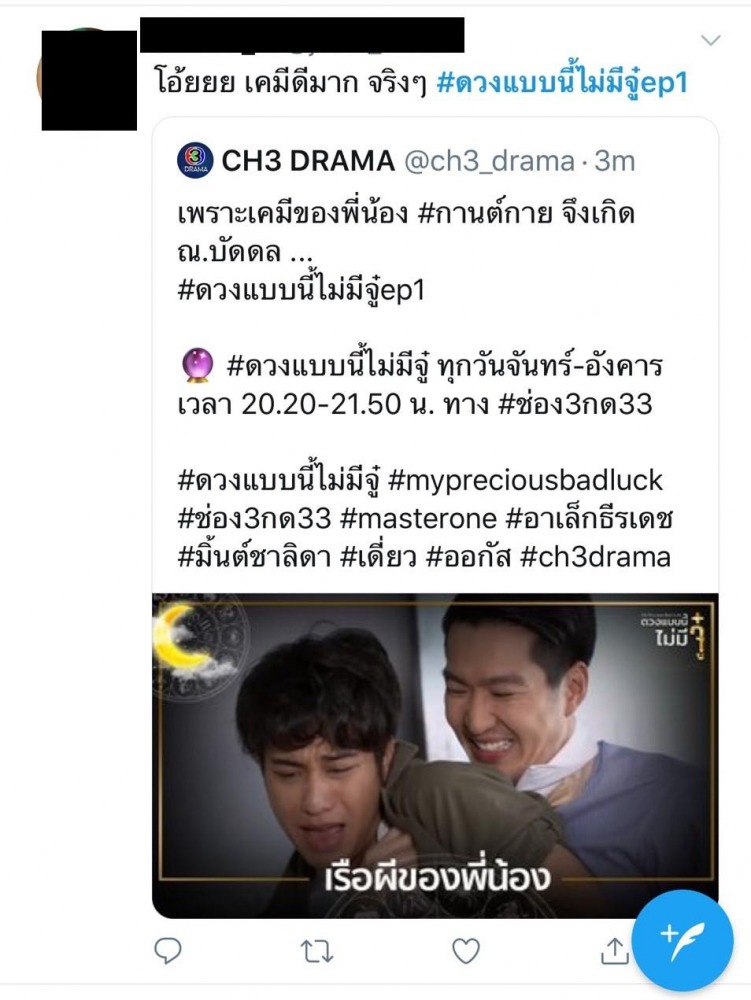
Task: Open the #อาเล็กธีรเดช hashtag
Action: pos(589,518)
